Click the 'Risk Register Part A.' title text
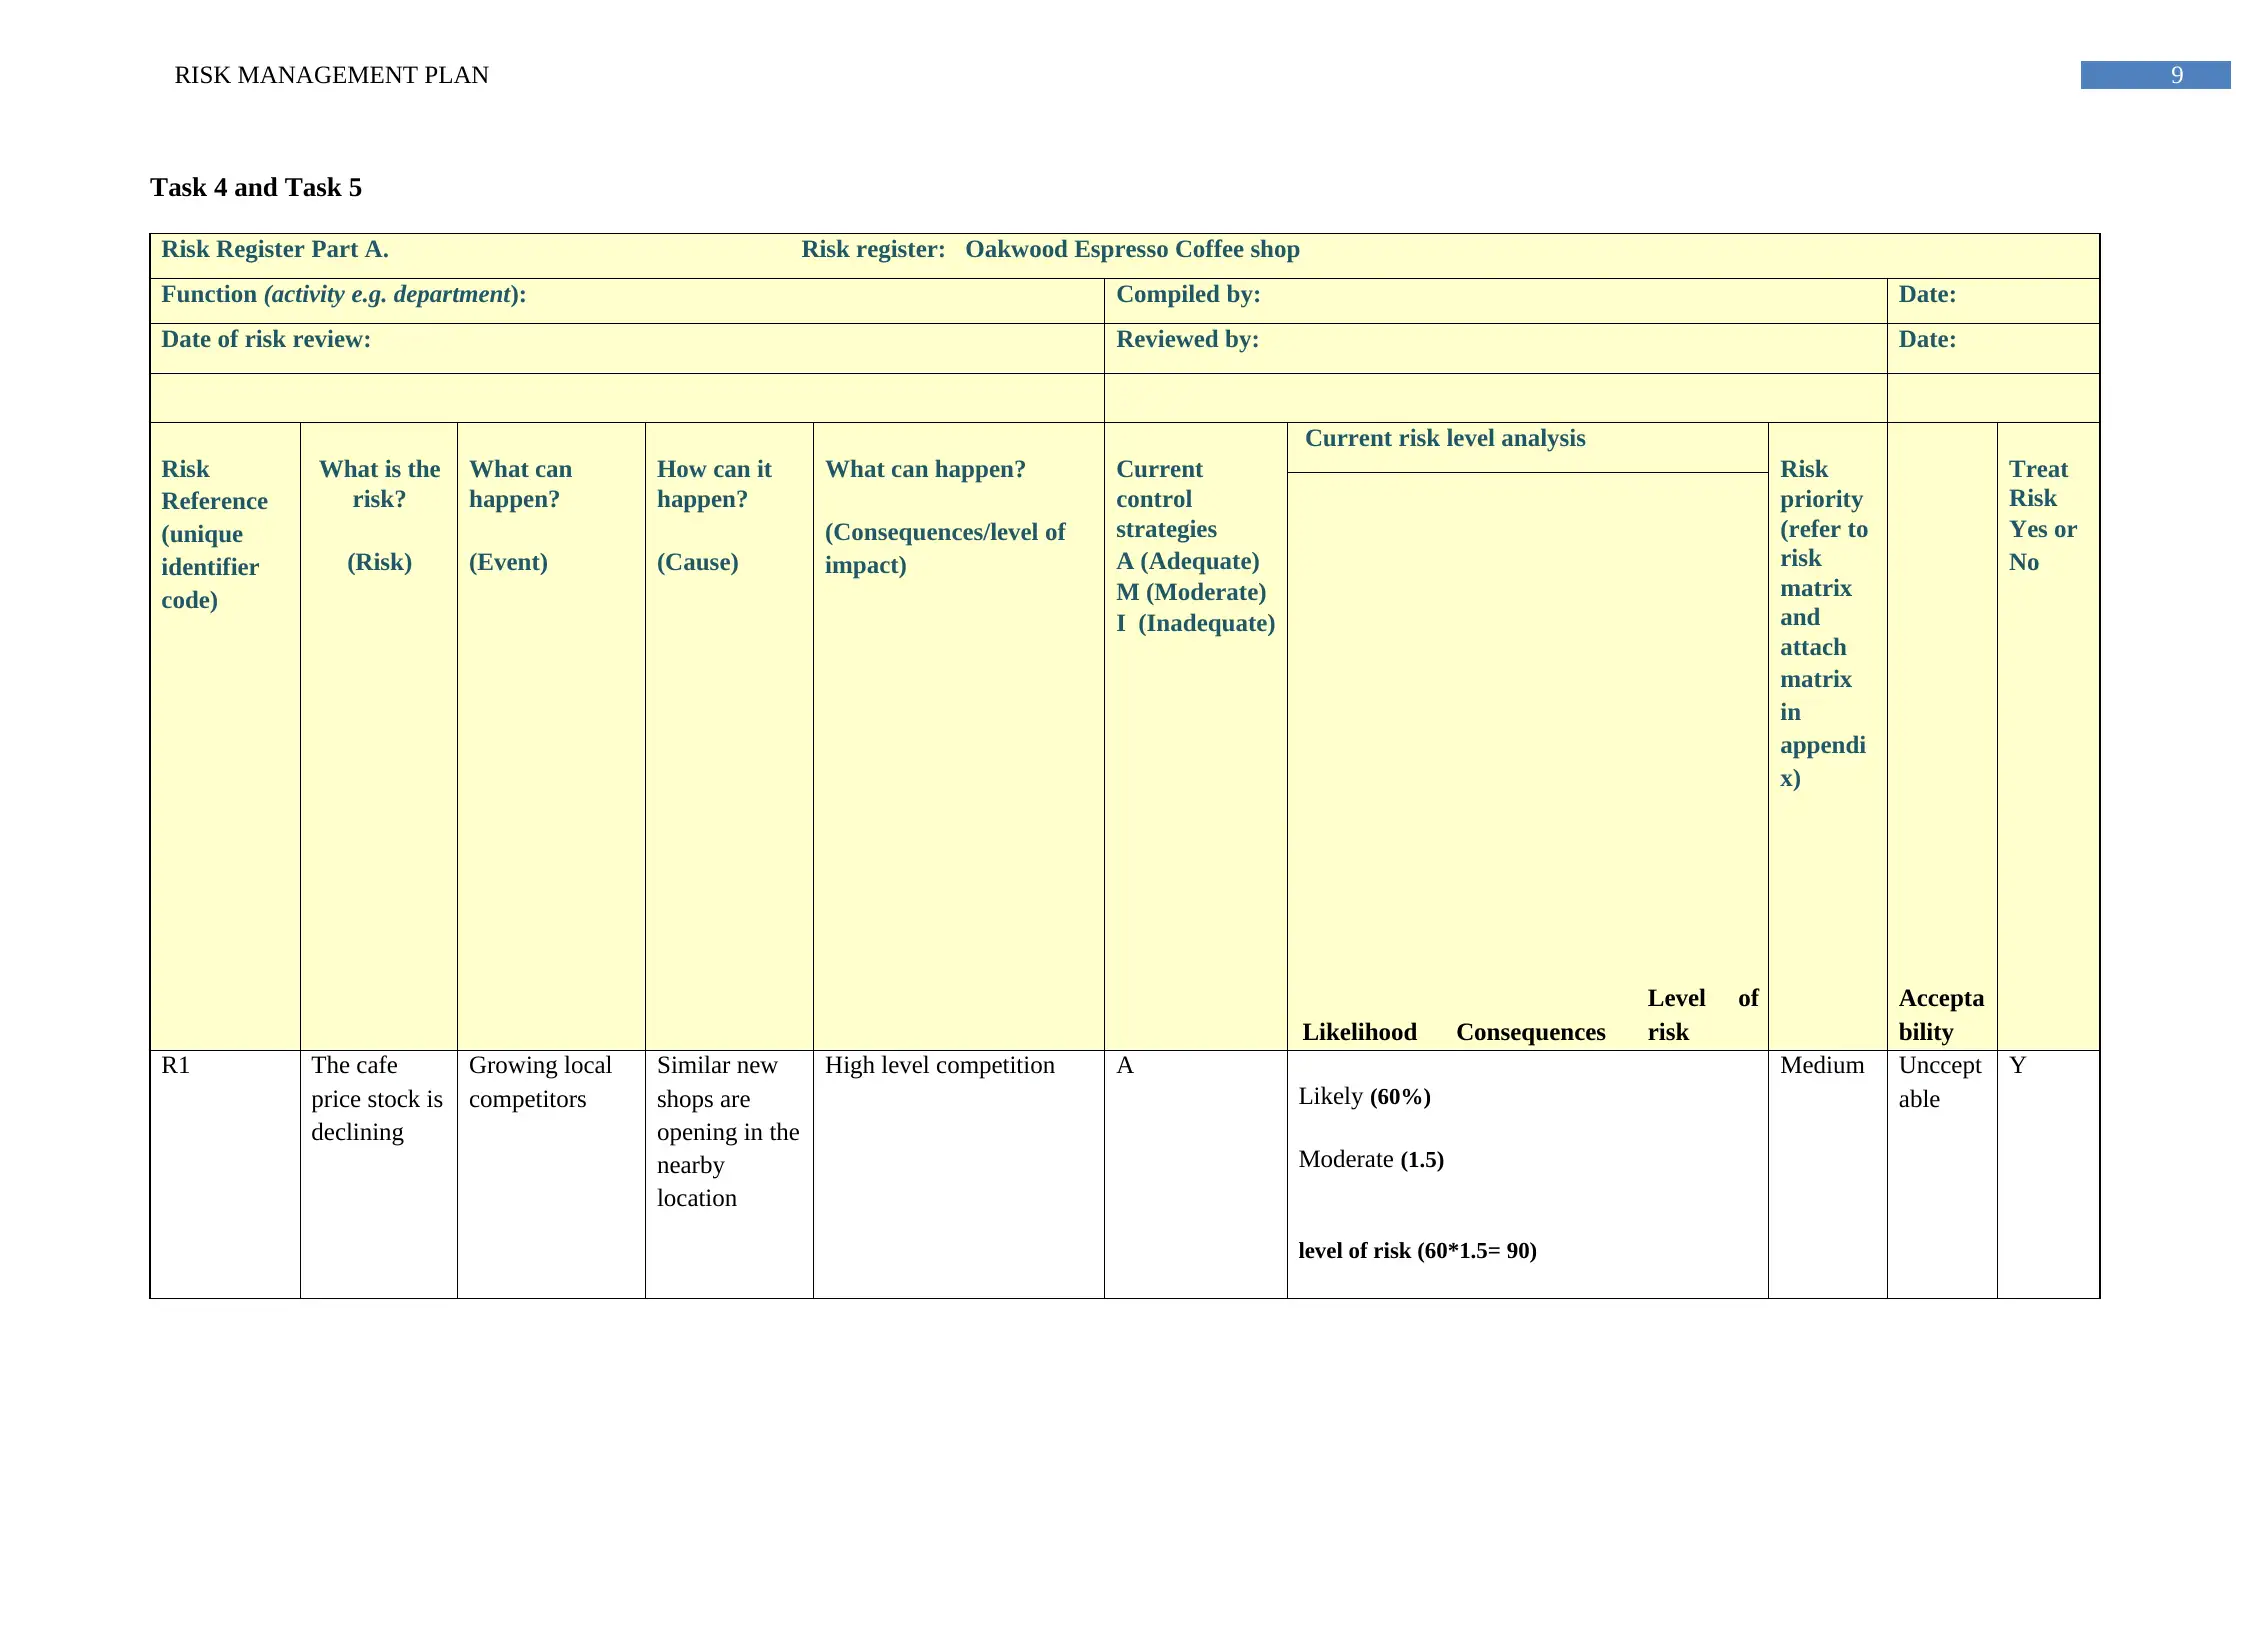This screenshot has height=1650, width=2250. pos(275,249)
